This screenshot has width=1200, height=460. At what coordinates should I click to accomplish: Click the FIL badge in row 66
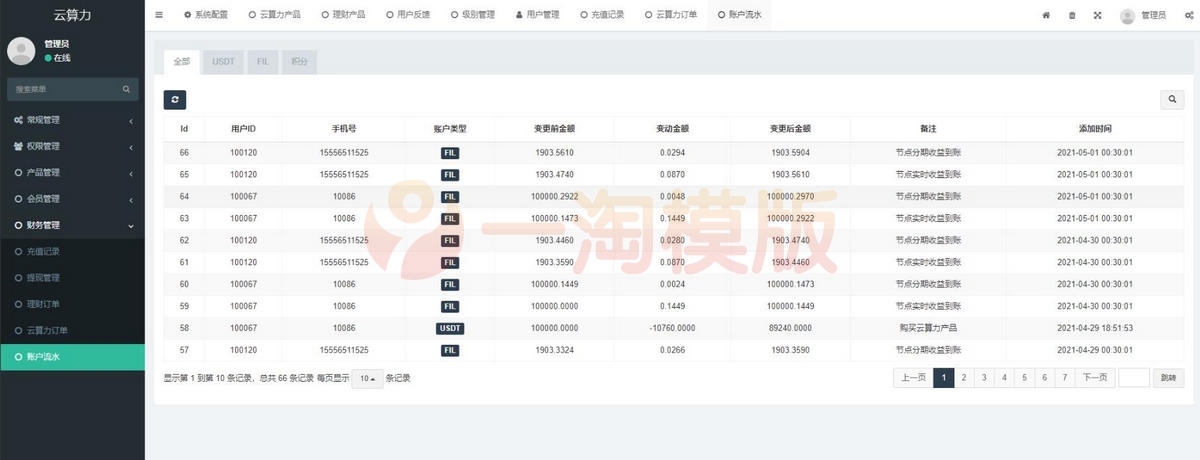(450, 153)
